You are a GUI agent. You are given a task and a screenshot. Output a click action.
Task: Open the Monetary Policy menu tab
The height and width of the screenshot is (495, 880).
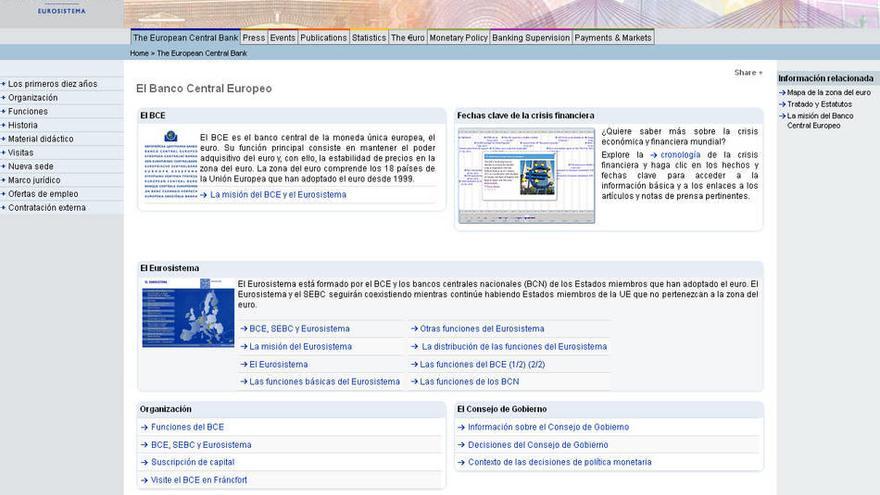(458, 38)
